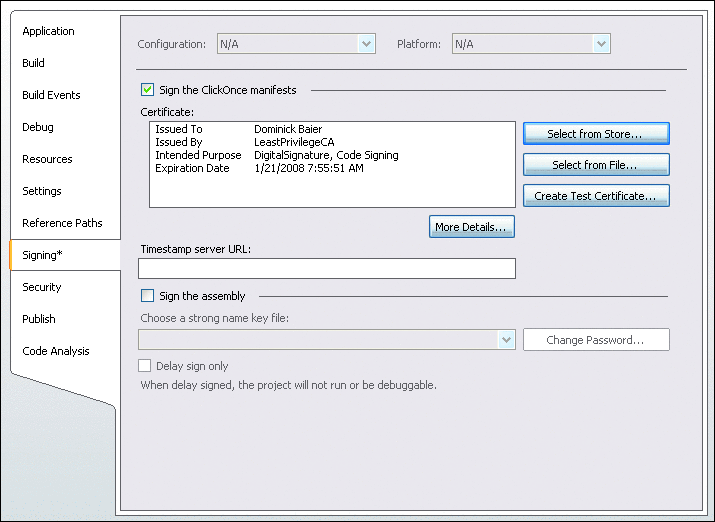Screen dimensions: 715x522
Task: Click the DigitalSignature, Code Signing purpose
Action: 326,155
